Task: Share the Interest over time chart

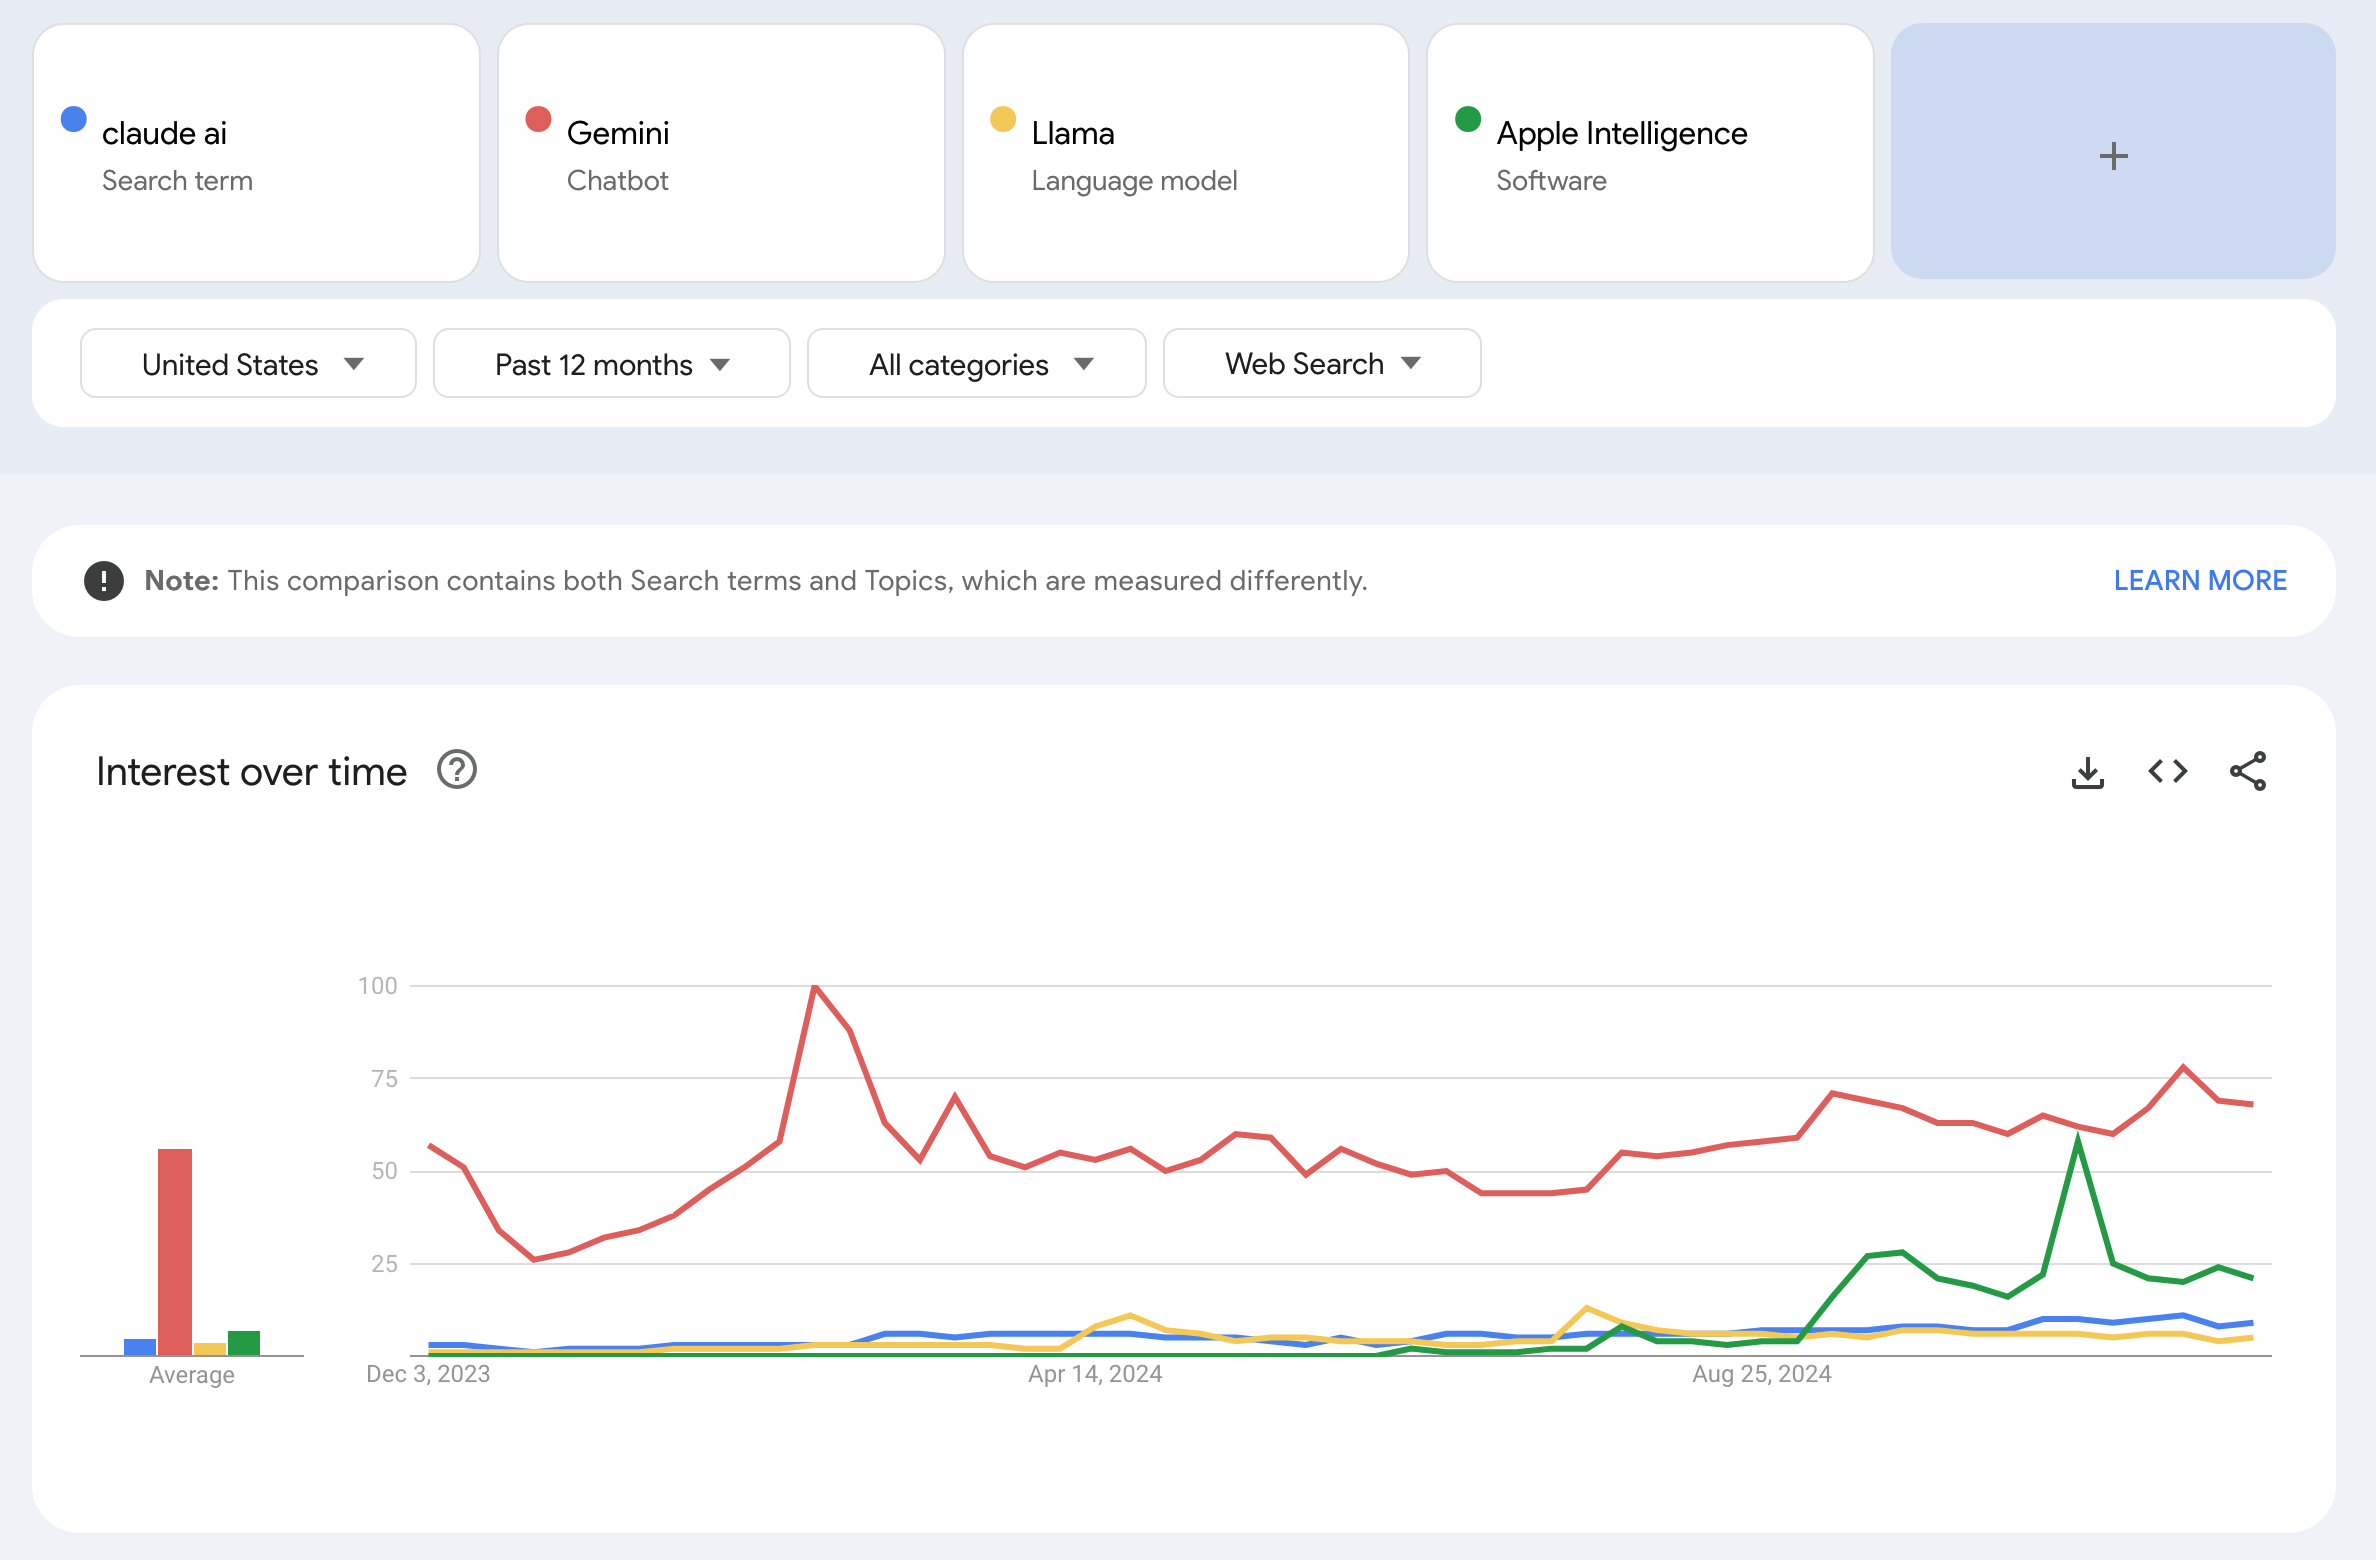Action: [2248, 771]
